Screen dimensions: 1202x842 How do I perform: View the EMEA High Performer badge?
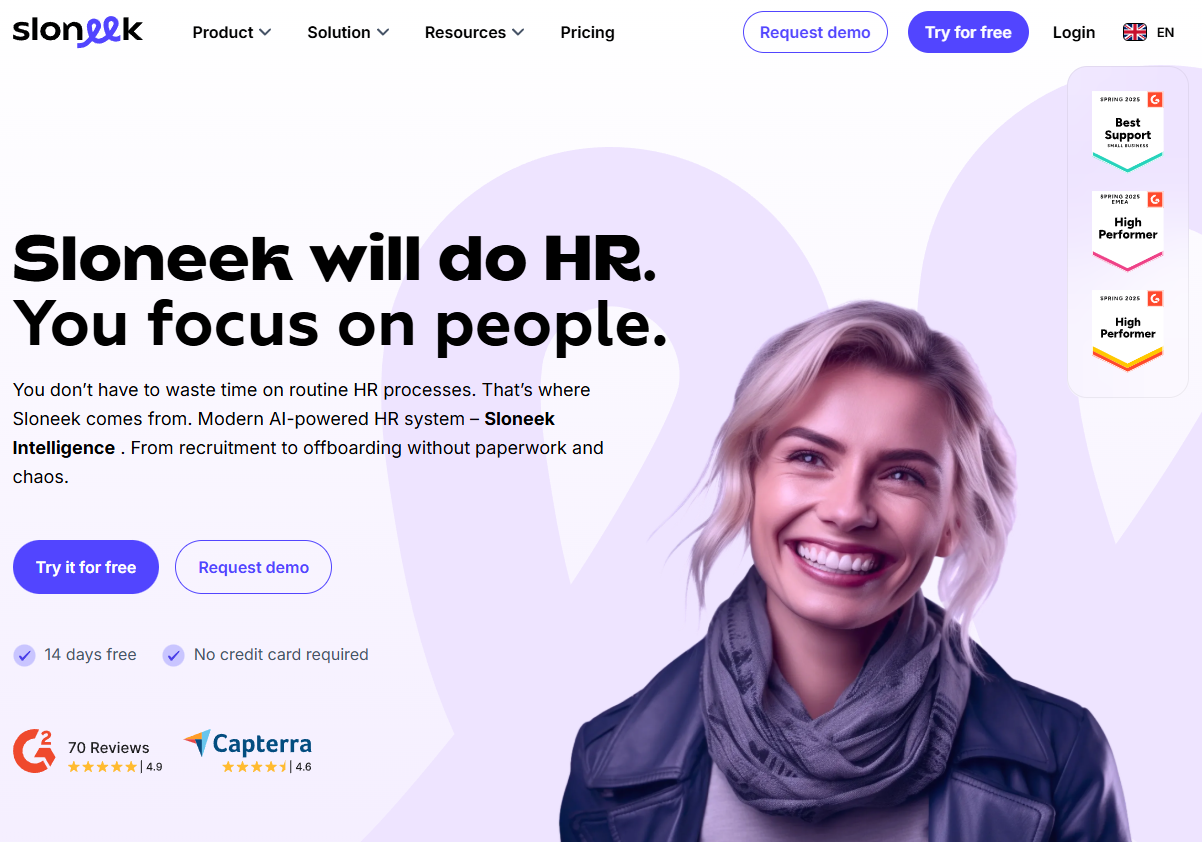[1127, 231]
